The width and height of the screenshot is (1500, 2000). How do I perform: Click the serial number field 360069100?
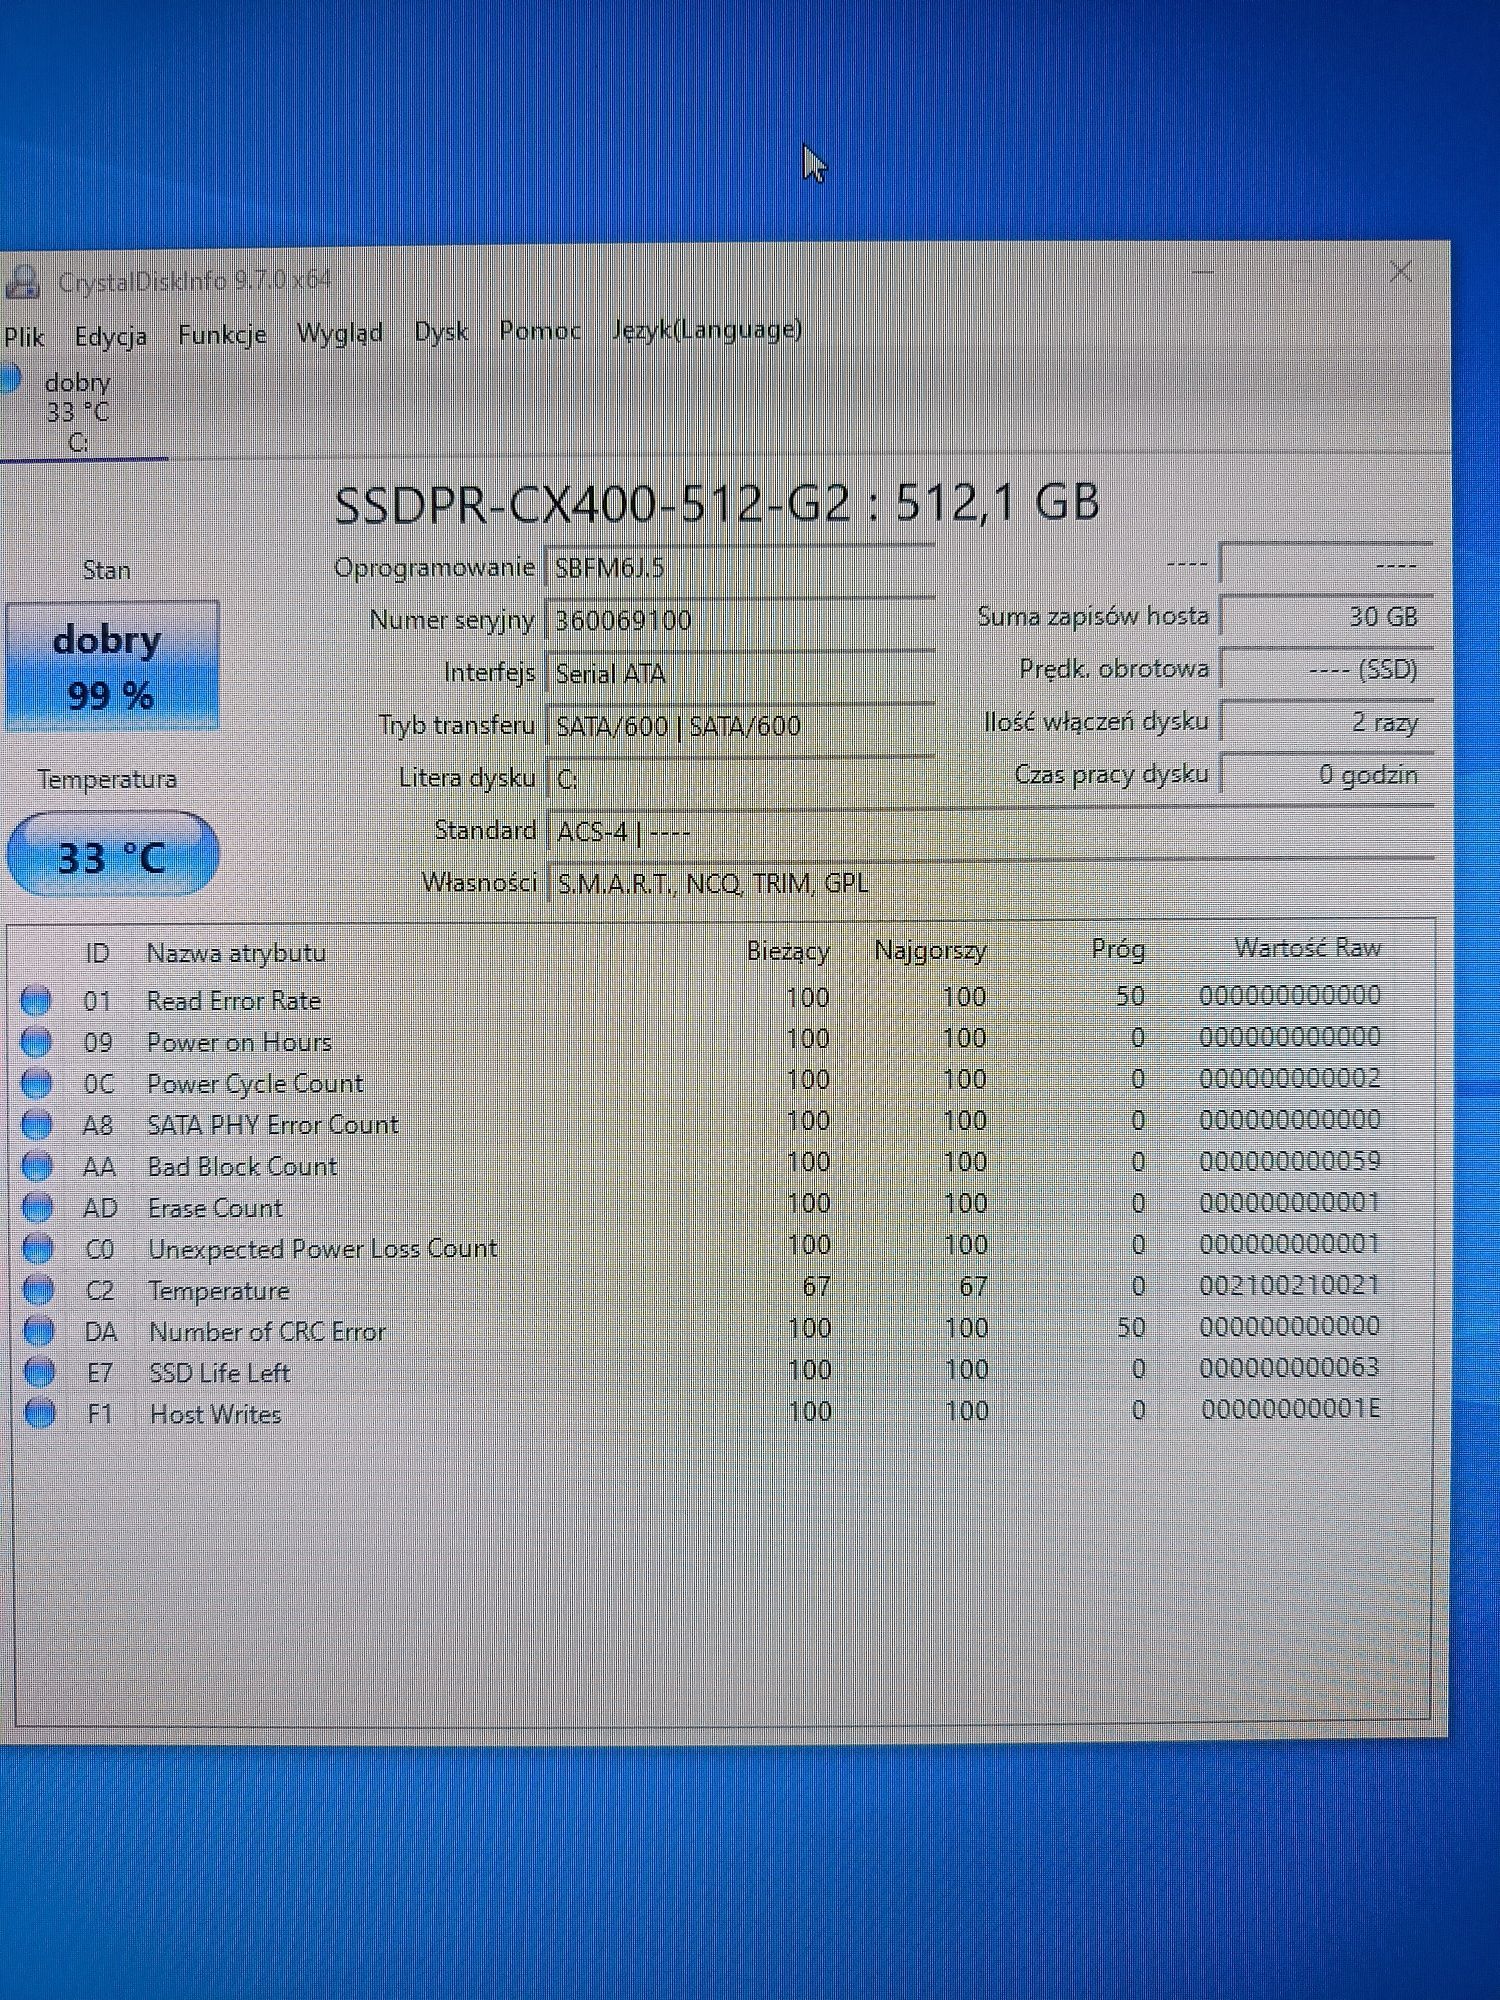pos(740,620)
